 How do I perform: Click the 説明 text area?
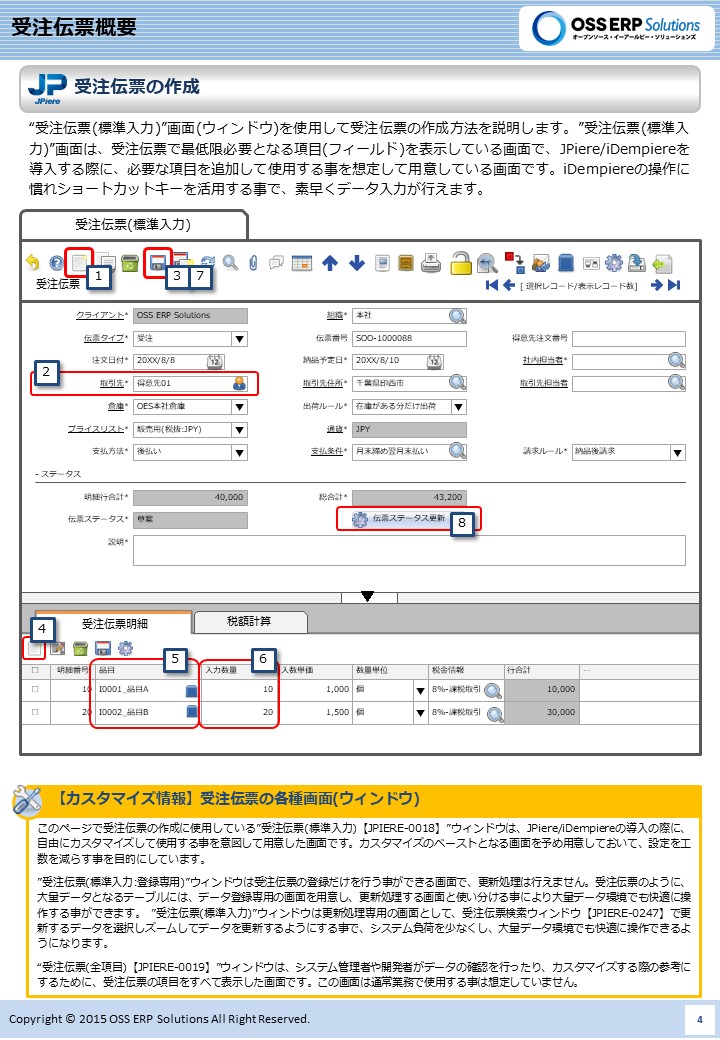click(x=409, y=550)
